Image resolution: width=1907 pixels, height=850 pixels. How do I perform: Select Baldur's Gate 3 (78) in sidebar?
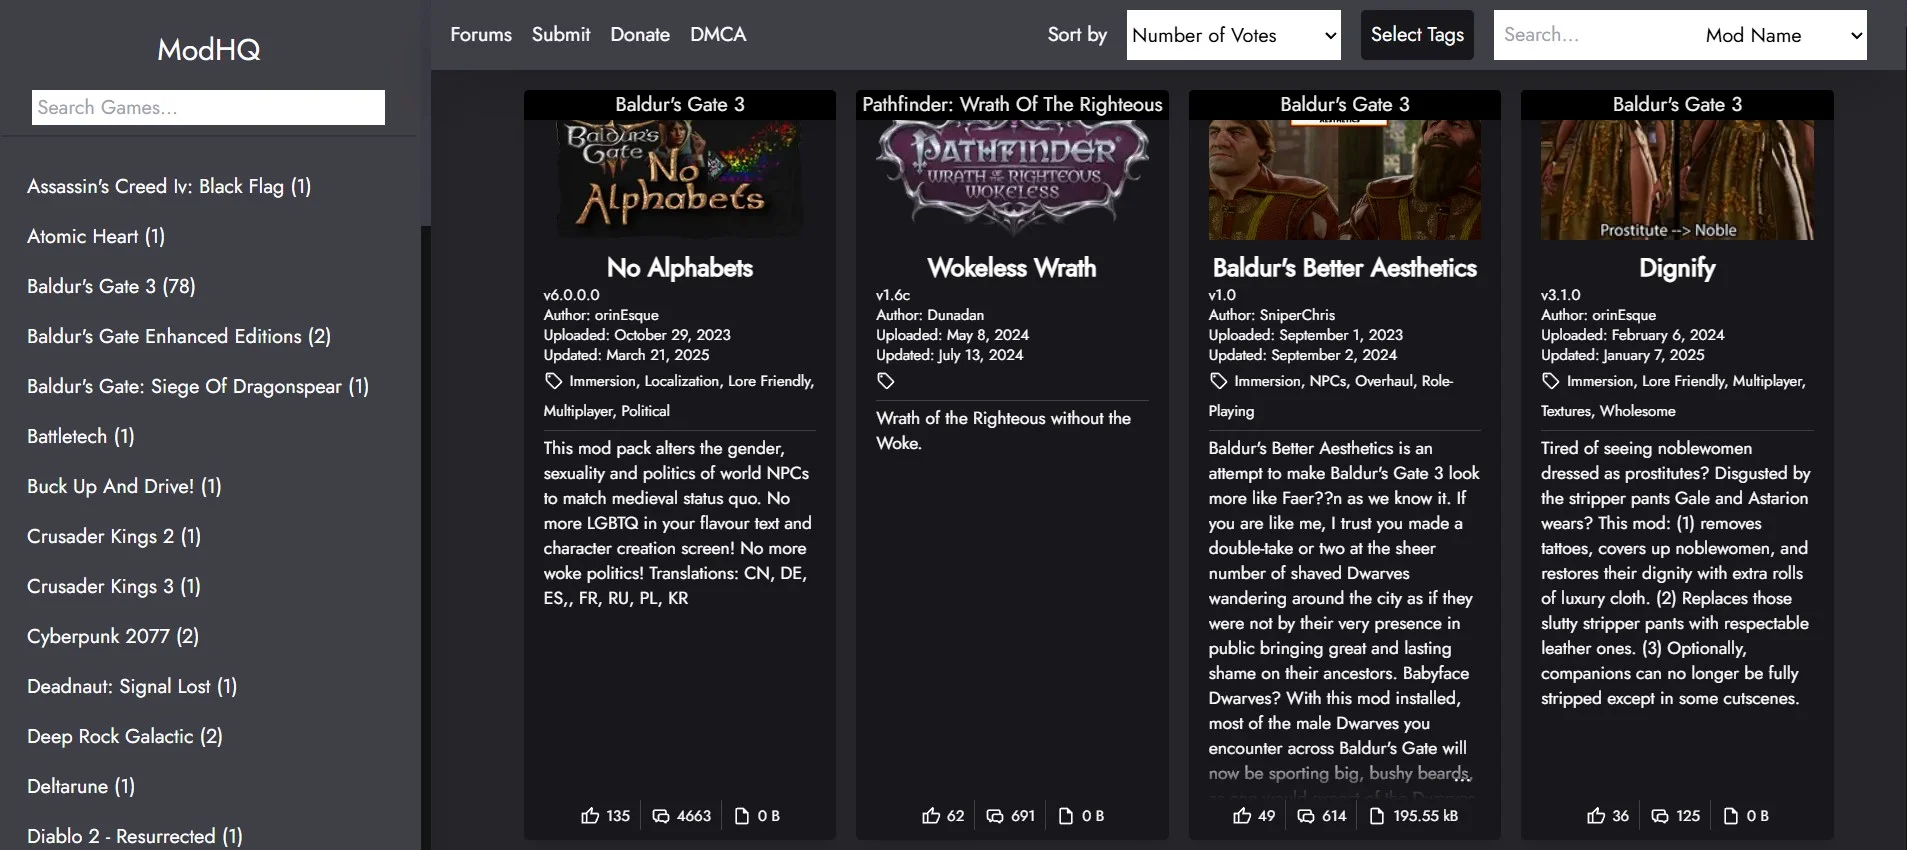111,286
